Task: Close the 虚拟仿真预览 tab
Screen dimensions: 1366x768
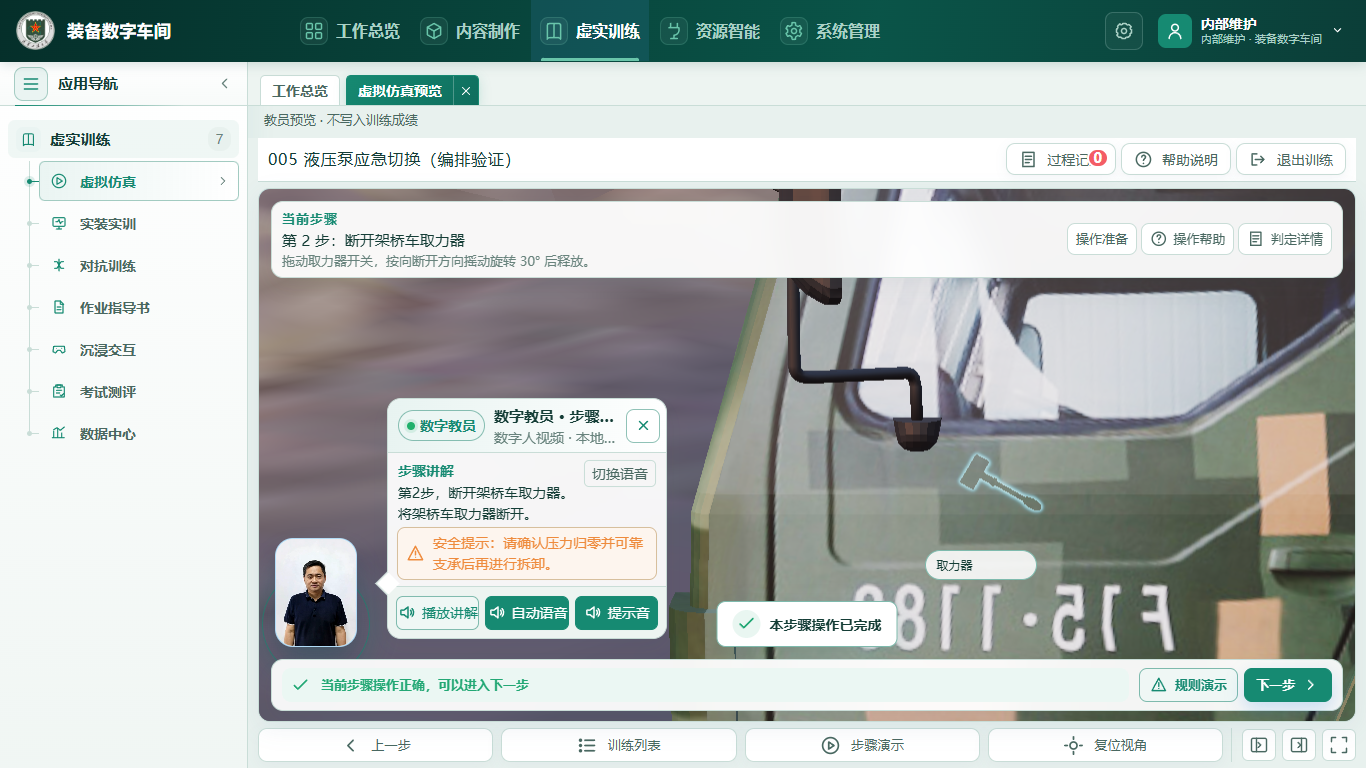Action: [466, 90]
